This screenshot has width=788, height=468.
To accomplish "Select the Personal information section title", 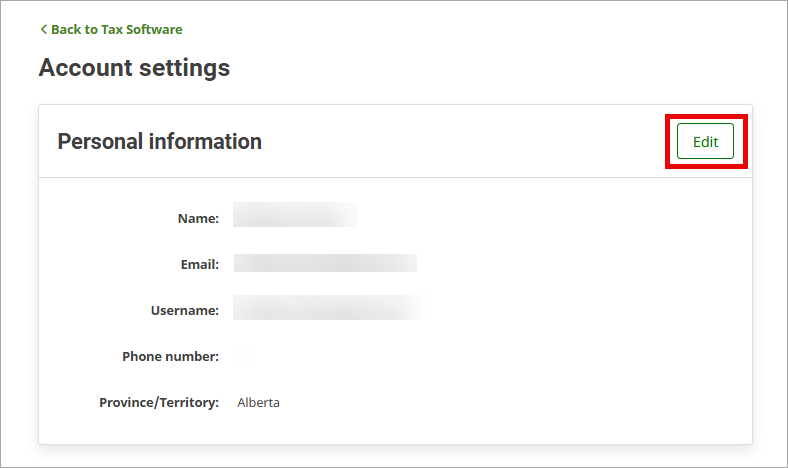I will point(159,142).
